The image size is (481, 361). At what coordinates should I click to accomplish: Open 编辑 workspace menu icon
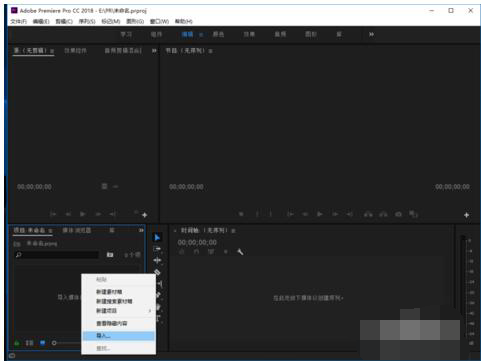[x=201, y=35]
